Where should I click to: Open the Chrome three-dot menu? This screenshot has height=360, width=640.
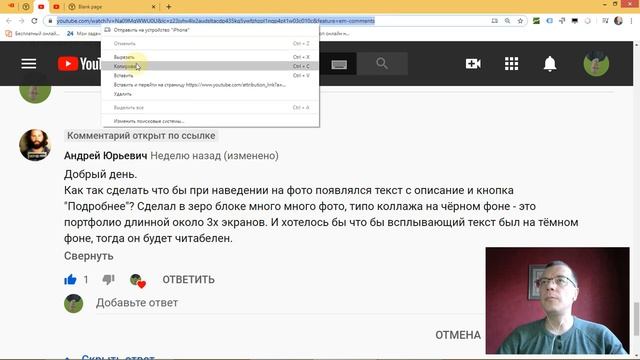tap(631, 21)
